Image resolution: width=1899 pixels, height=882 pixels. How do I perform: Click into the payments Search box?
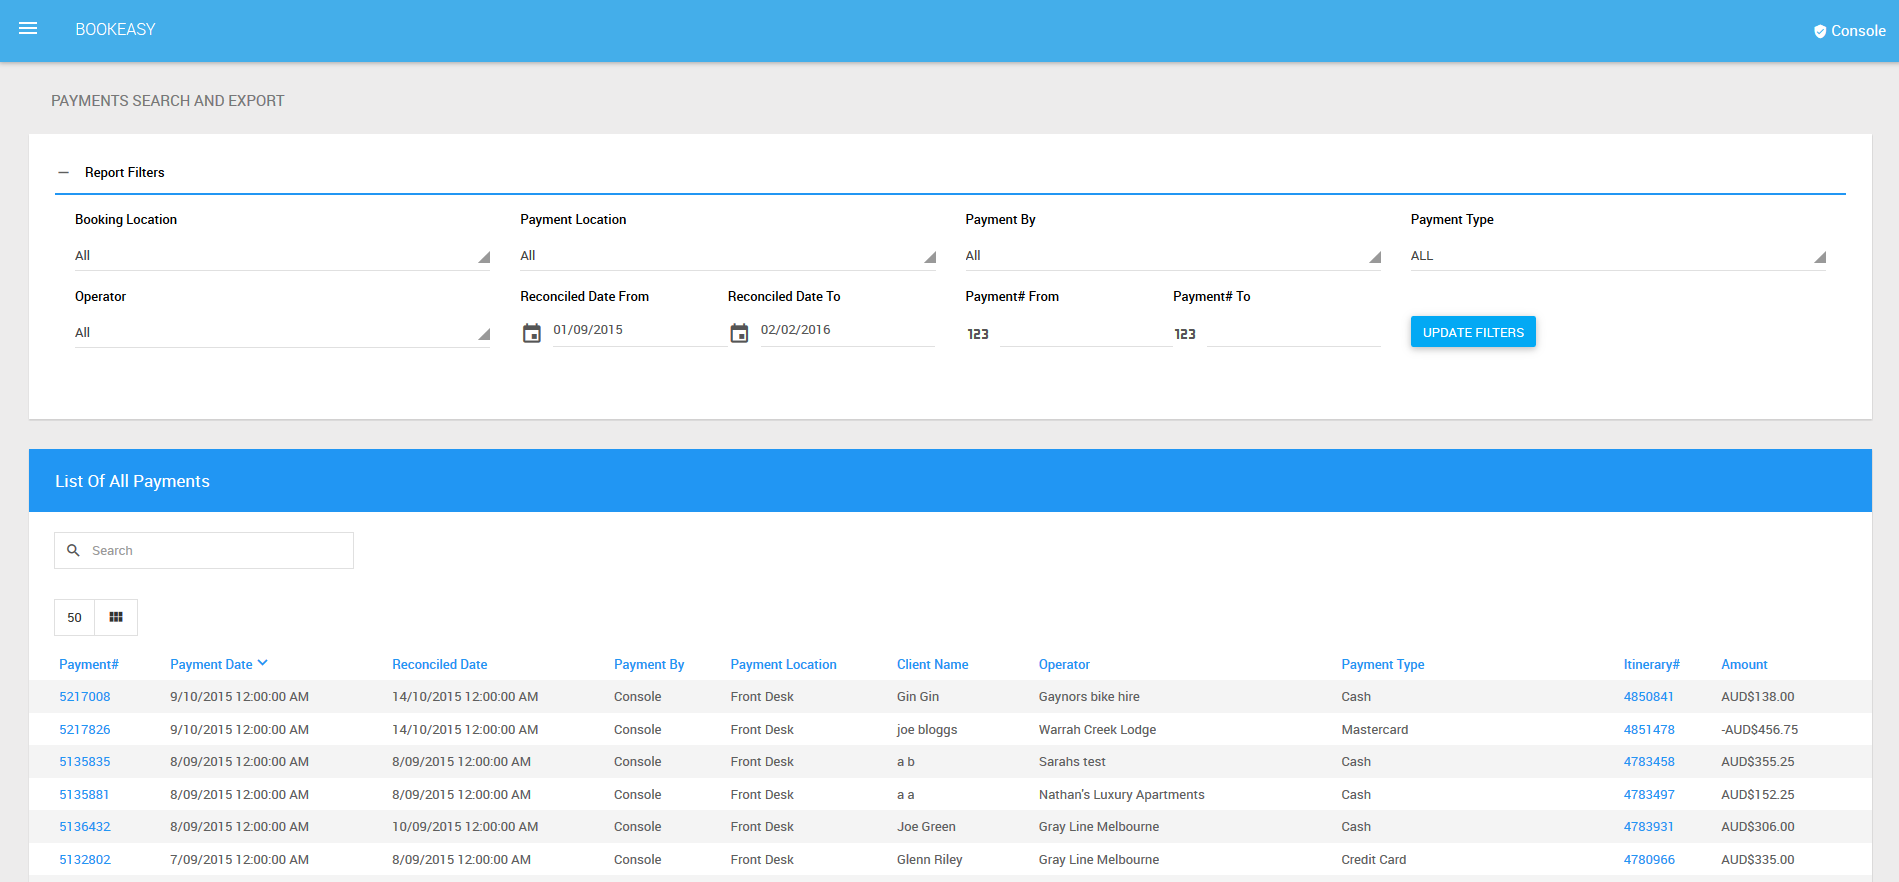tap(204, 550)
